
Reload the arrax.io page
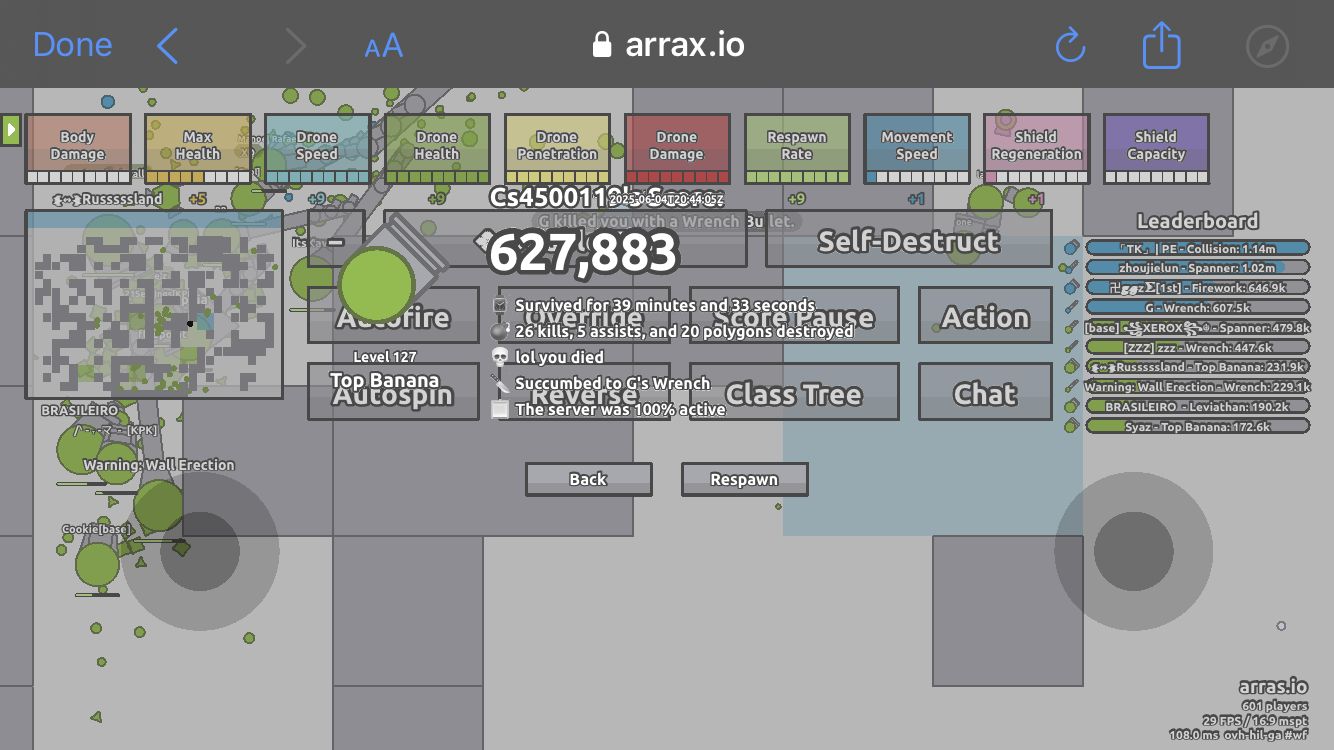click(x=1070, y=45)
